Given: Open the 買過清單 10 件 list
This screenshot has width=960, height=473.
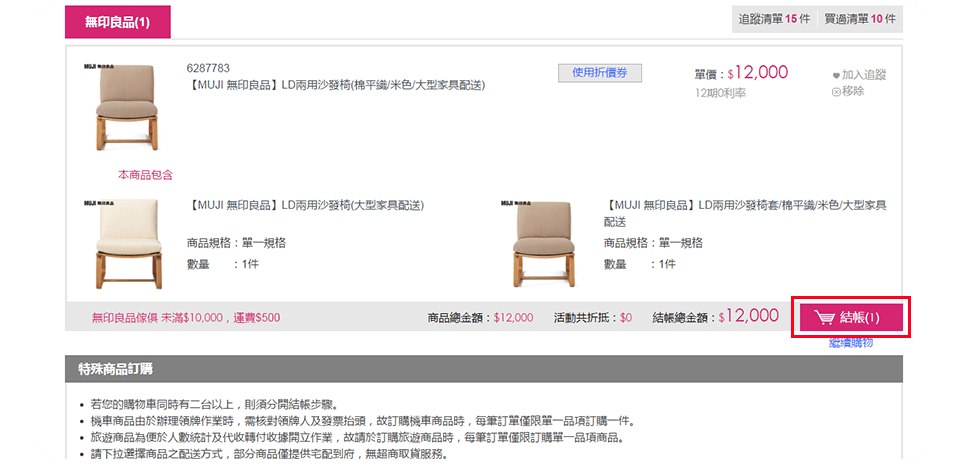Looking at the screenshot, I should pos(860,19).
